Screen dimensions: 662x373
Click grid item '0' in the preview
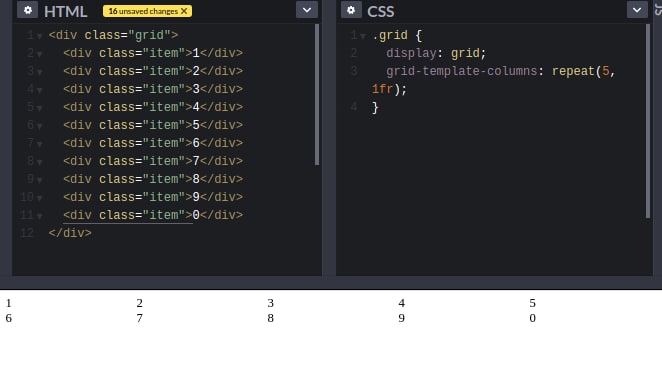(532, 318)
